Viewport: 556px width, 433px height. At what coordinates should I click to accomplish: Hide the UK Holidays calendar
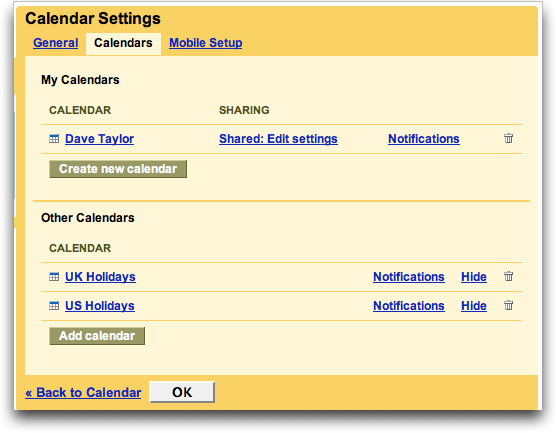pyautogui.click(x=474, y=277)
